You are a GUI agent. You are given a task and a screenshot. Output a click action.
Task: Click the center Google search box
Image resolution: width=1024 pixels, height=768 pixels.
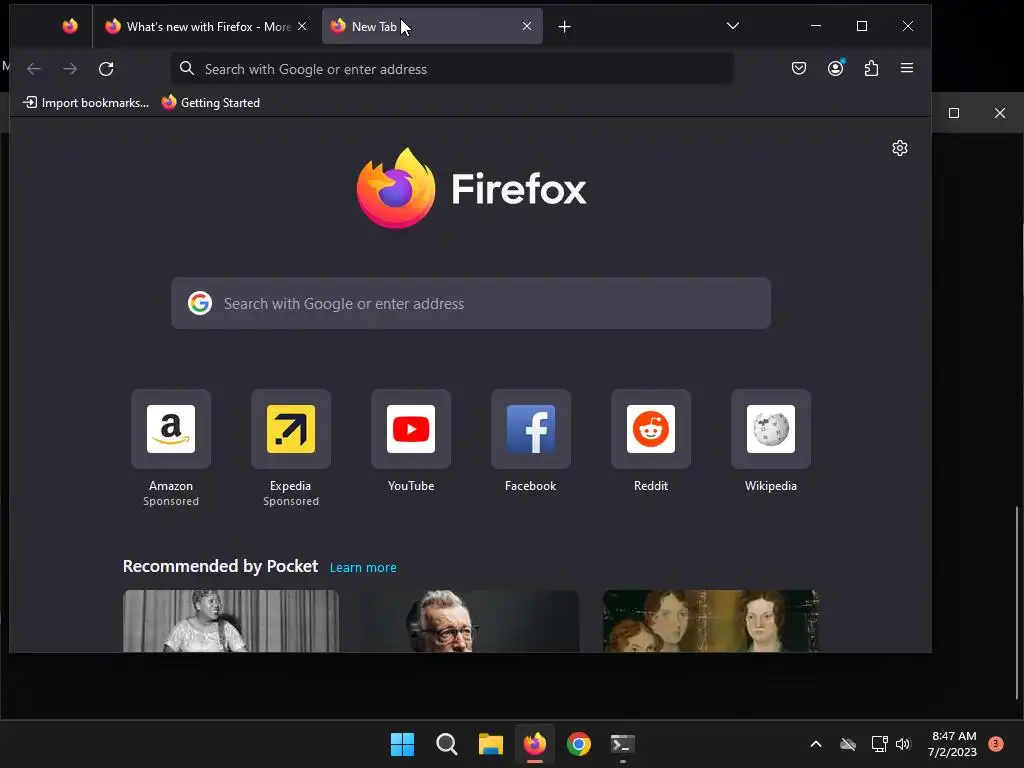click(471, 303)
